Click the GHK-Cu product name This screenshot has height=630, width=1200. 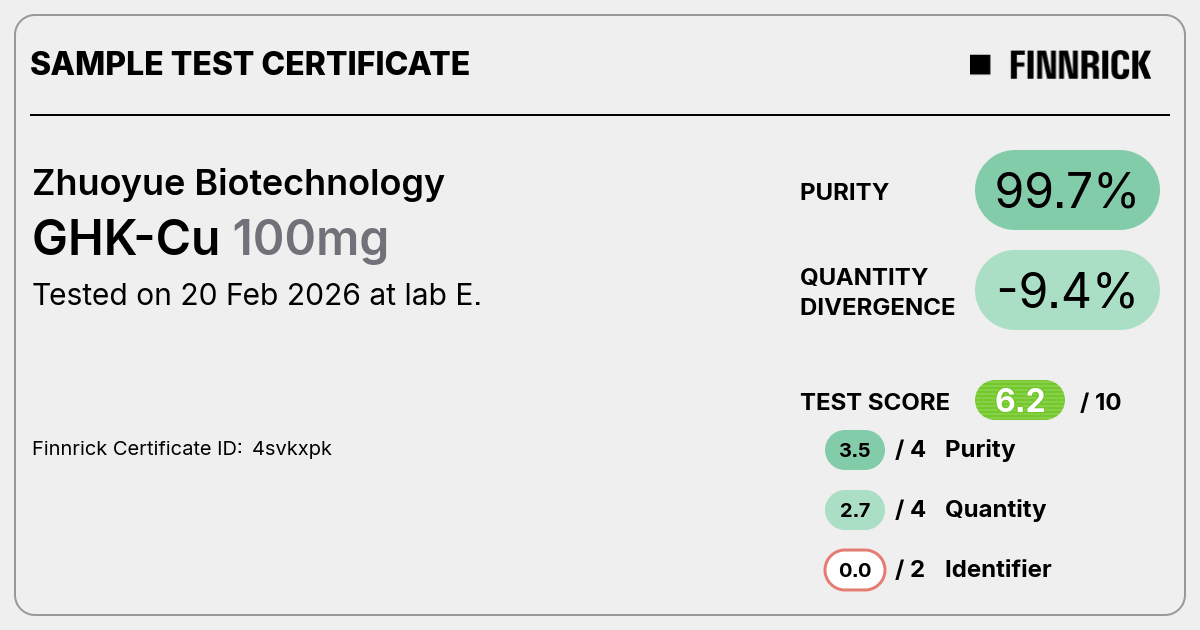tap(128, 238)
